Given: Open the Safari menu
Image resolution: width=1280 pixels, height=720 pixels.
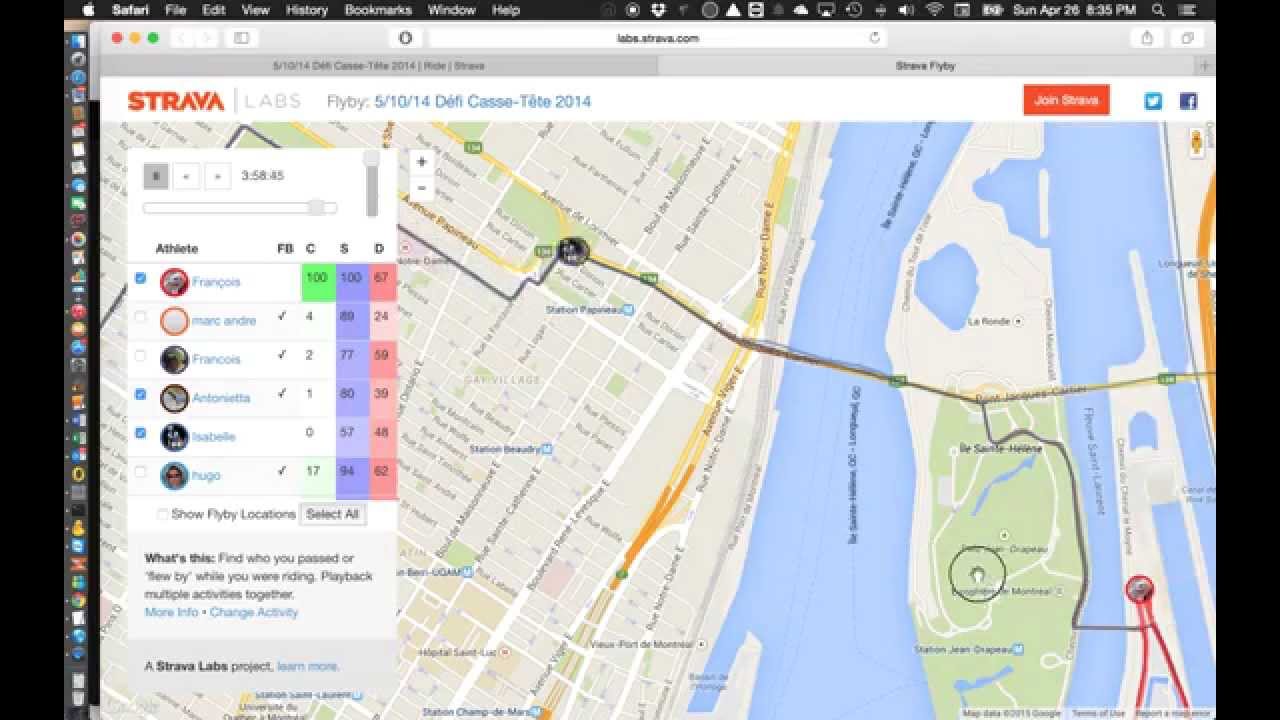Looking at the screenshot, I should point(130,10).
